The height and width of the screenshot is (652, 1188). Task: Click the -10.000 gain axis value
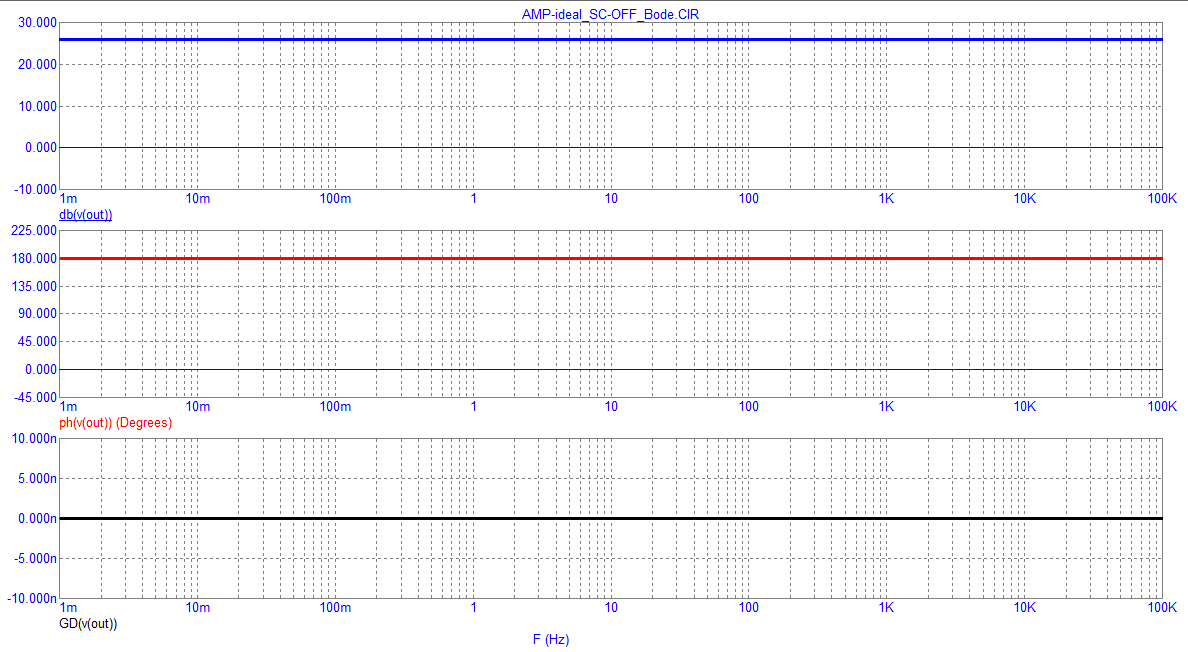[36, 189]
